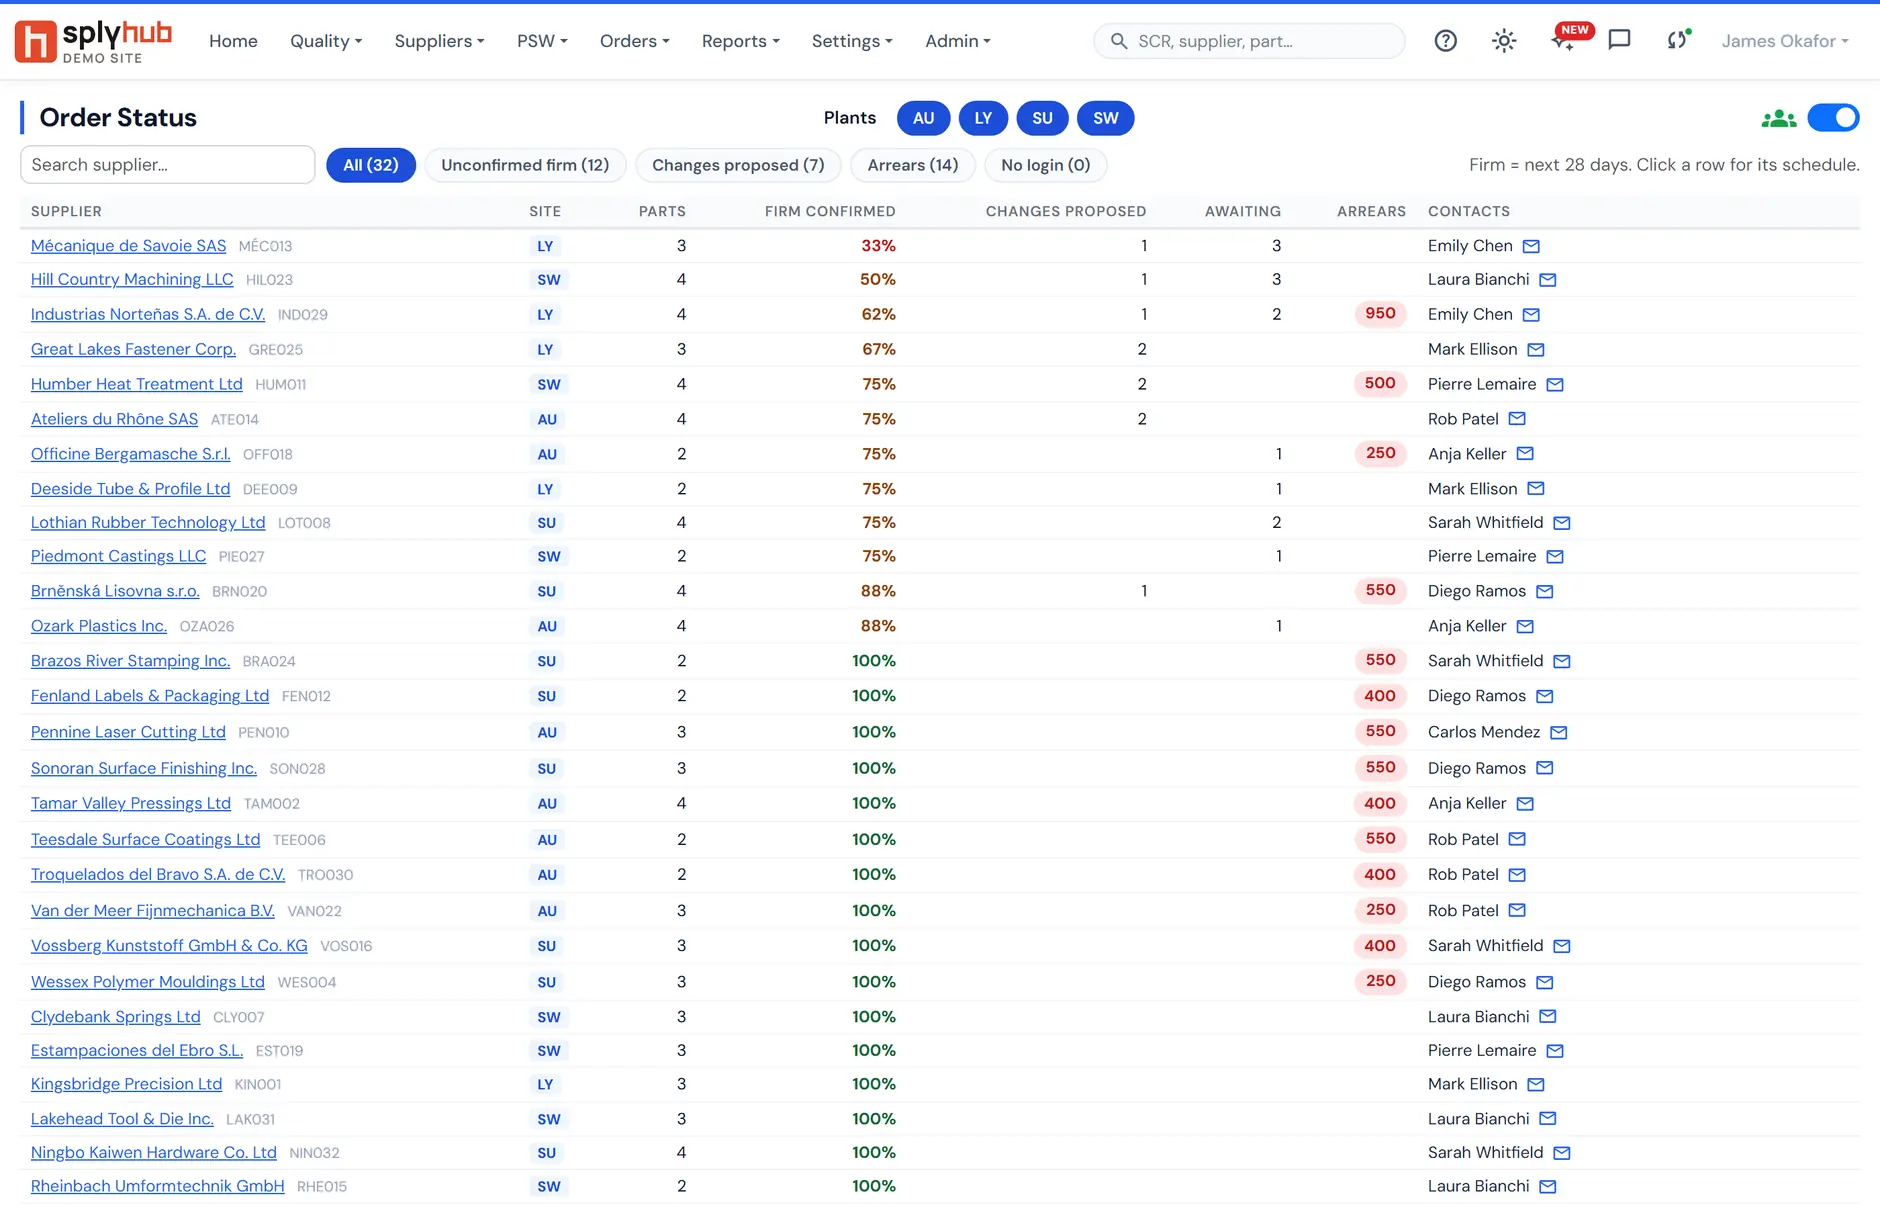The width and height of the screenshot is (1880, 1209).
Task: Expand the Settings menu
Action: tap(852, 41)
